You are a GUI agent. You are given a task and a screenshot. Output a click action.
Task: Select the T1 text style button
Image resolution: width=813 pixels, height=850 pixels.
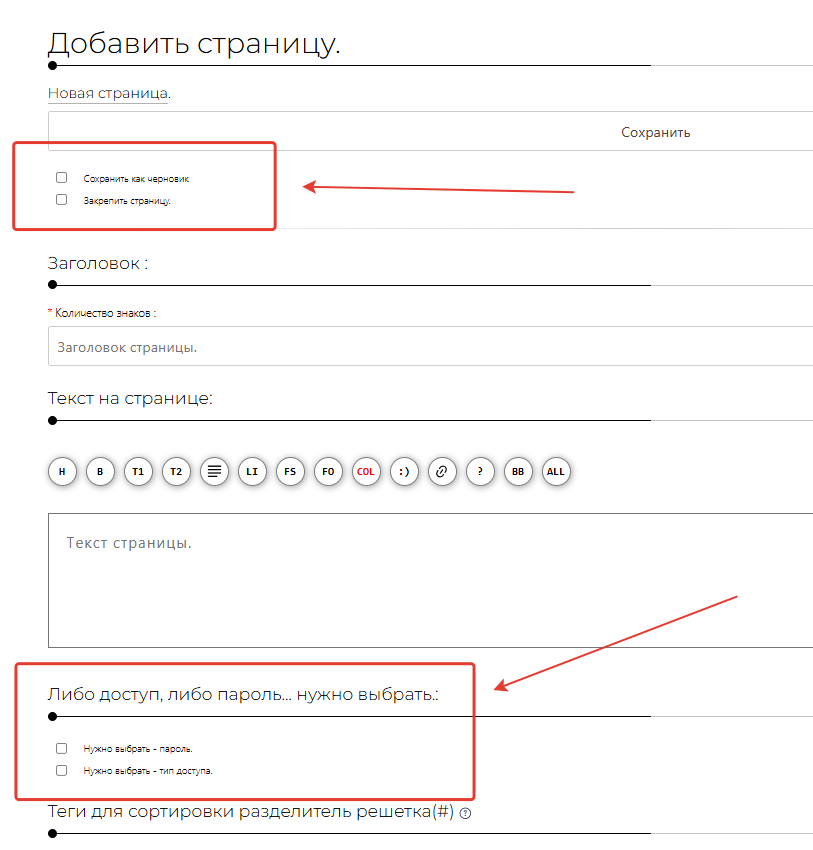(138, 471)
